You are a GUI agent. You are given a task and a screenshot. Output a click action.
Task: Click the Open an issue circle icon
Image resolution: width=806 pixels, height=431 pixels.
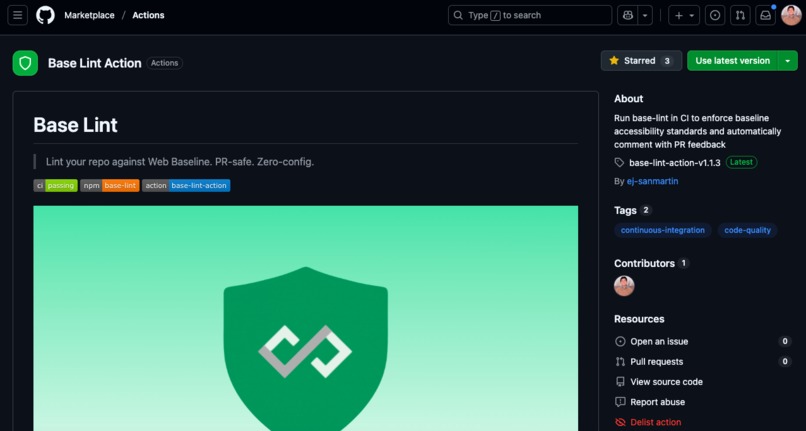(x=620, y=342)
